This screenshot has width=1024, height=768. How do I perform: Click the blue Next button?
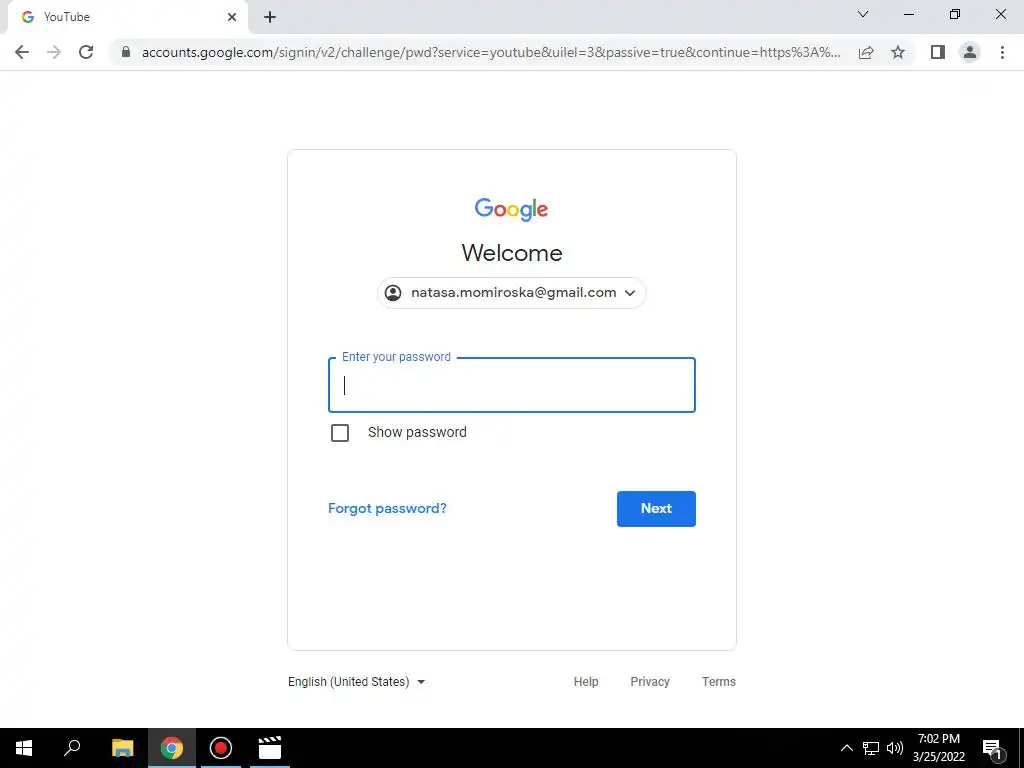pyautogui.click(x=656, y=509)
